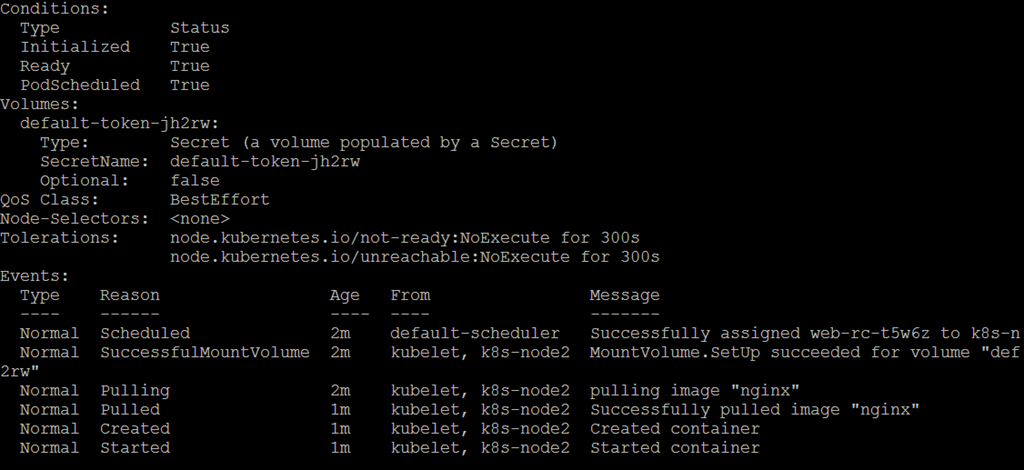Click the unreachable NoExecute toleration line

click(415, 257)
